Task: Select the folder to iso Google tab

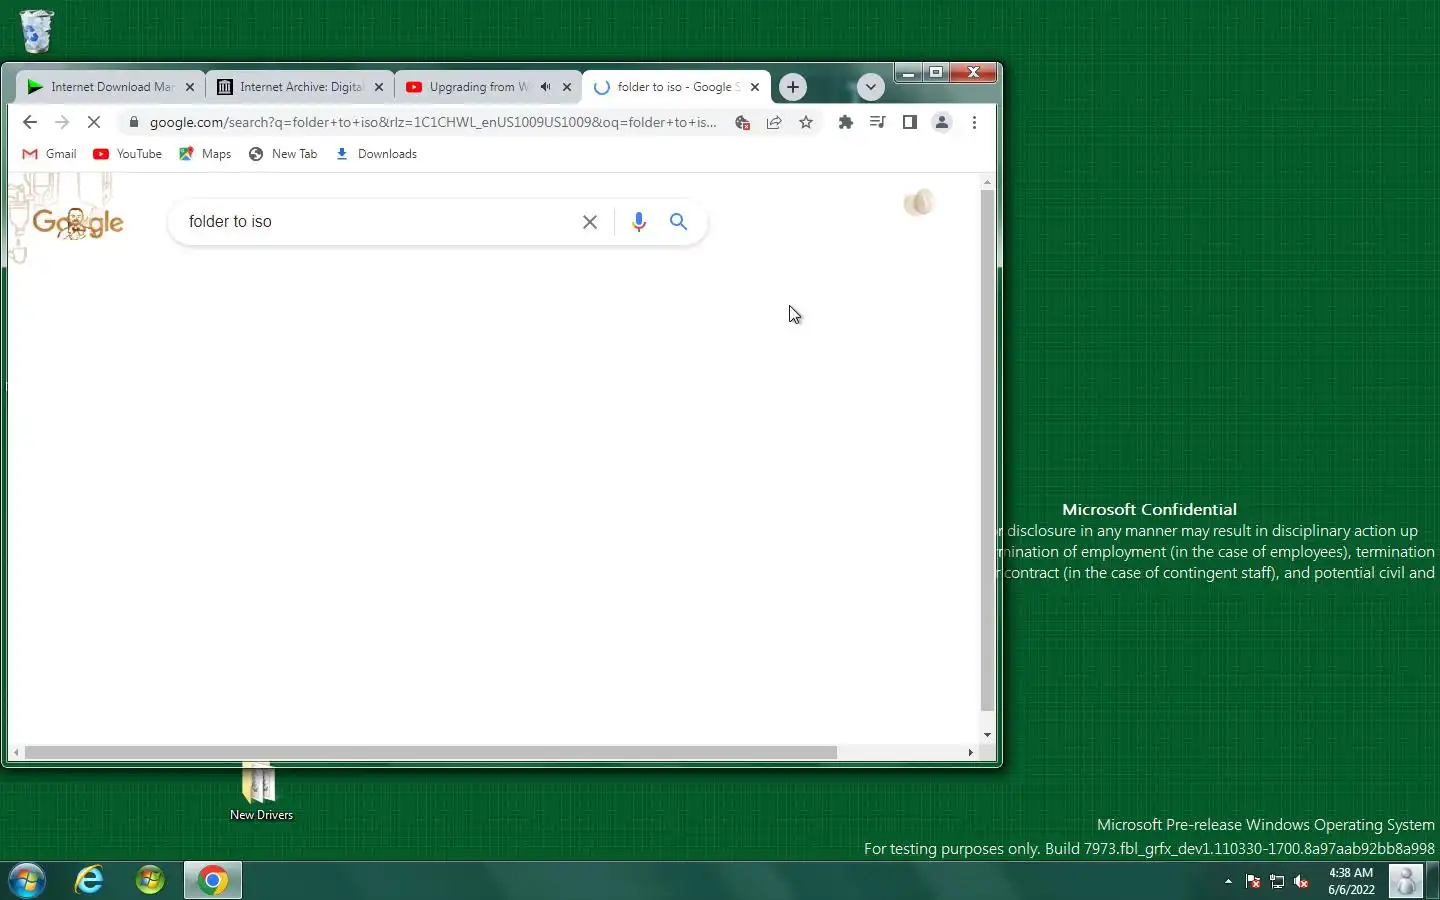Action: point(677,87)
